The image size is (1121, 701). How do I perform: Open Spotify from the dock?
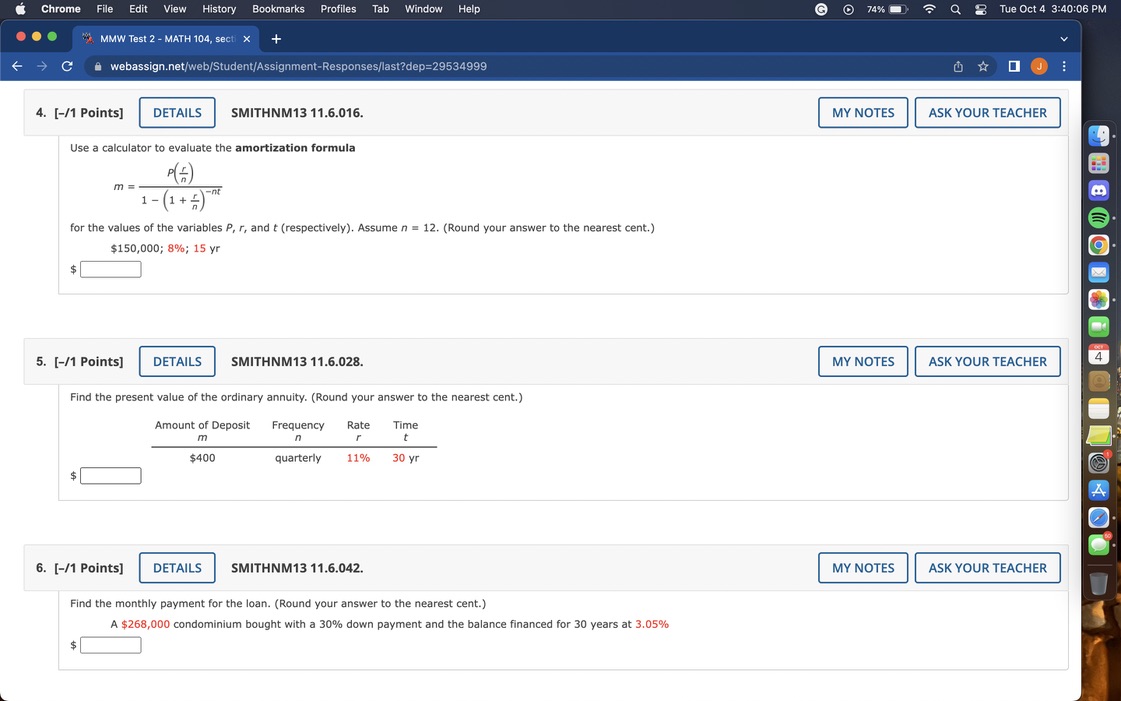(1099, 217)
